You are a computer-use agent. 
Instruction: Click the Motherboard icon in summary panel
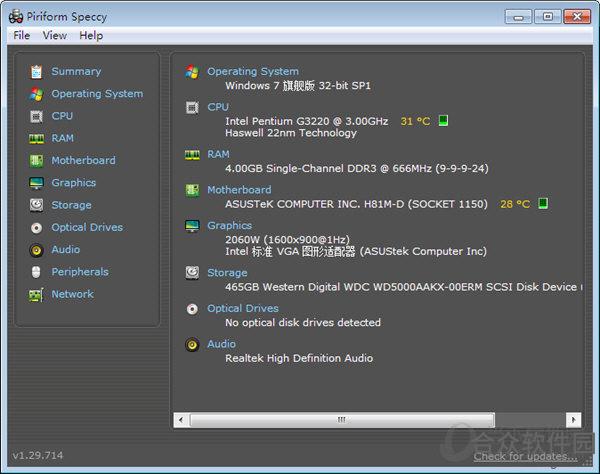pyautogui.click(x=192, y=190)
